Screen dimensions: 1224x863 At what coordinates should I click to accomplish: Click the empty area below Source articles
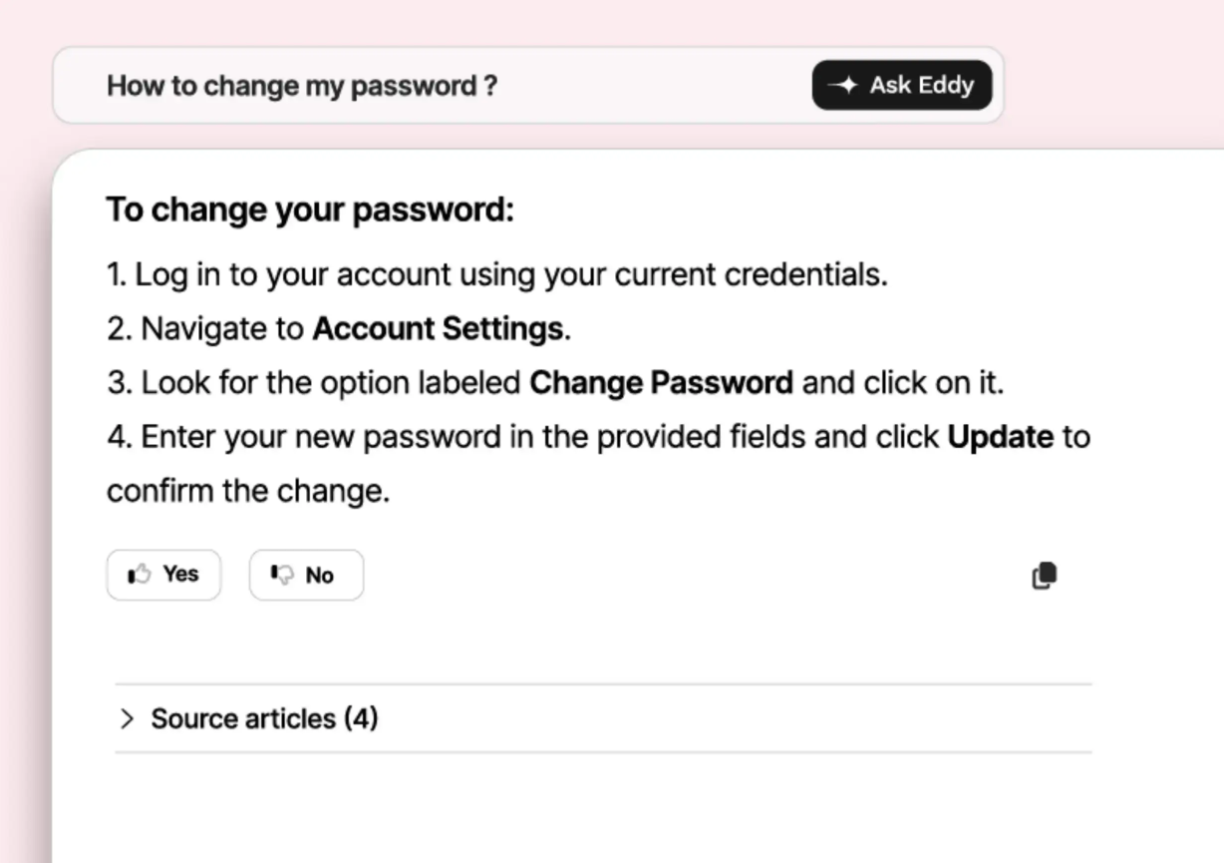pos(600,810)
